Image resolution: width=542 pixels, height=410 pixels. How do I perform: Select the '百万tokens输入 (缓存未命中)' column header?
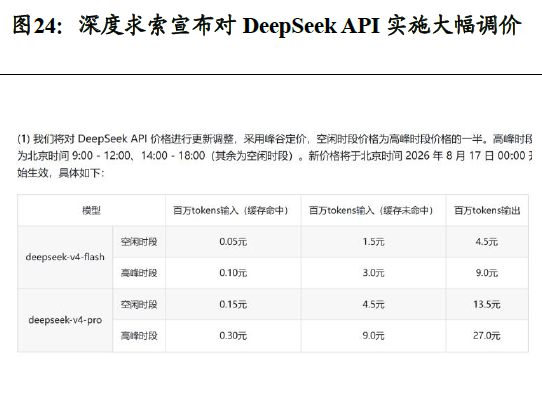tap(373, 210)
